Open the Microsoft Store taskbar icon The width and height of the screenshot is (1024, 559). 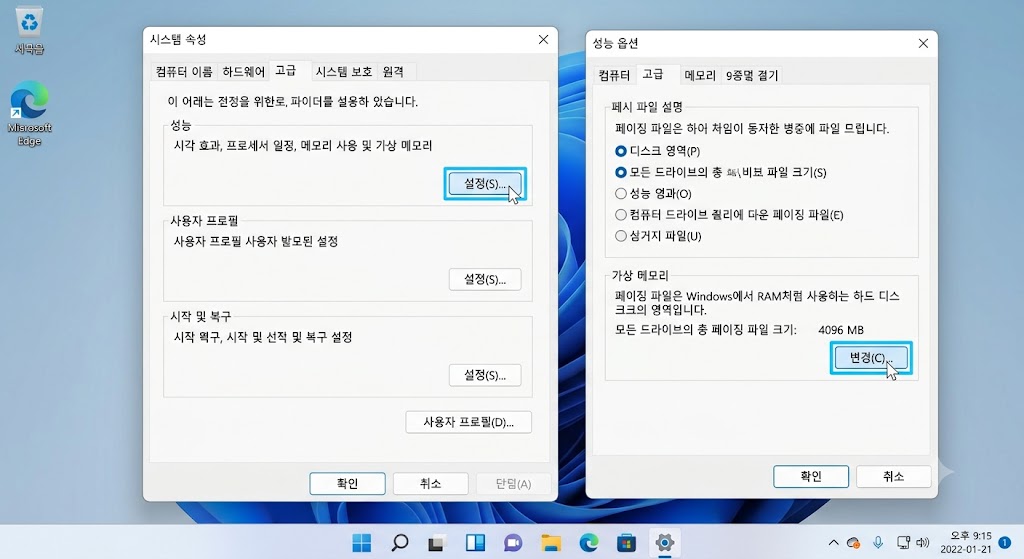click(x=626, y=543)
